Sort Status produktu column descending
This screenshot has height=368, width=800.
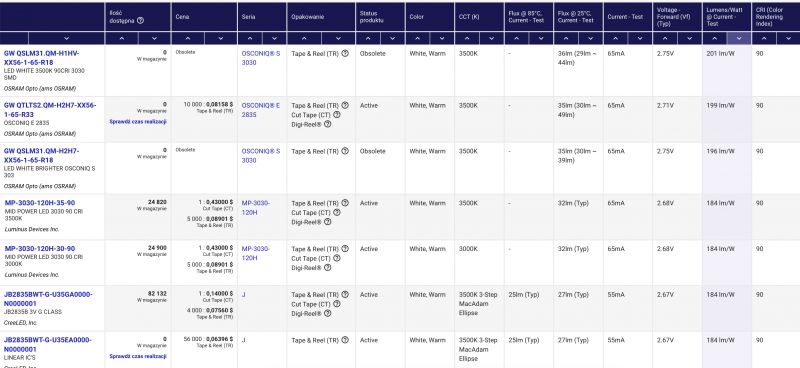[392, 38]
